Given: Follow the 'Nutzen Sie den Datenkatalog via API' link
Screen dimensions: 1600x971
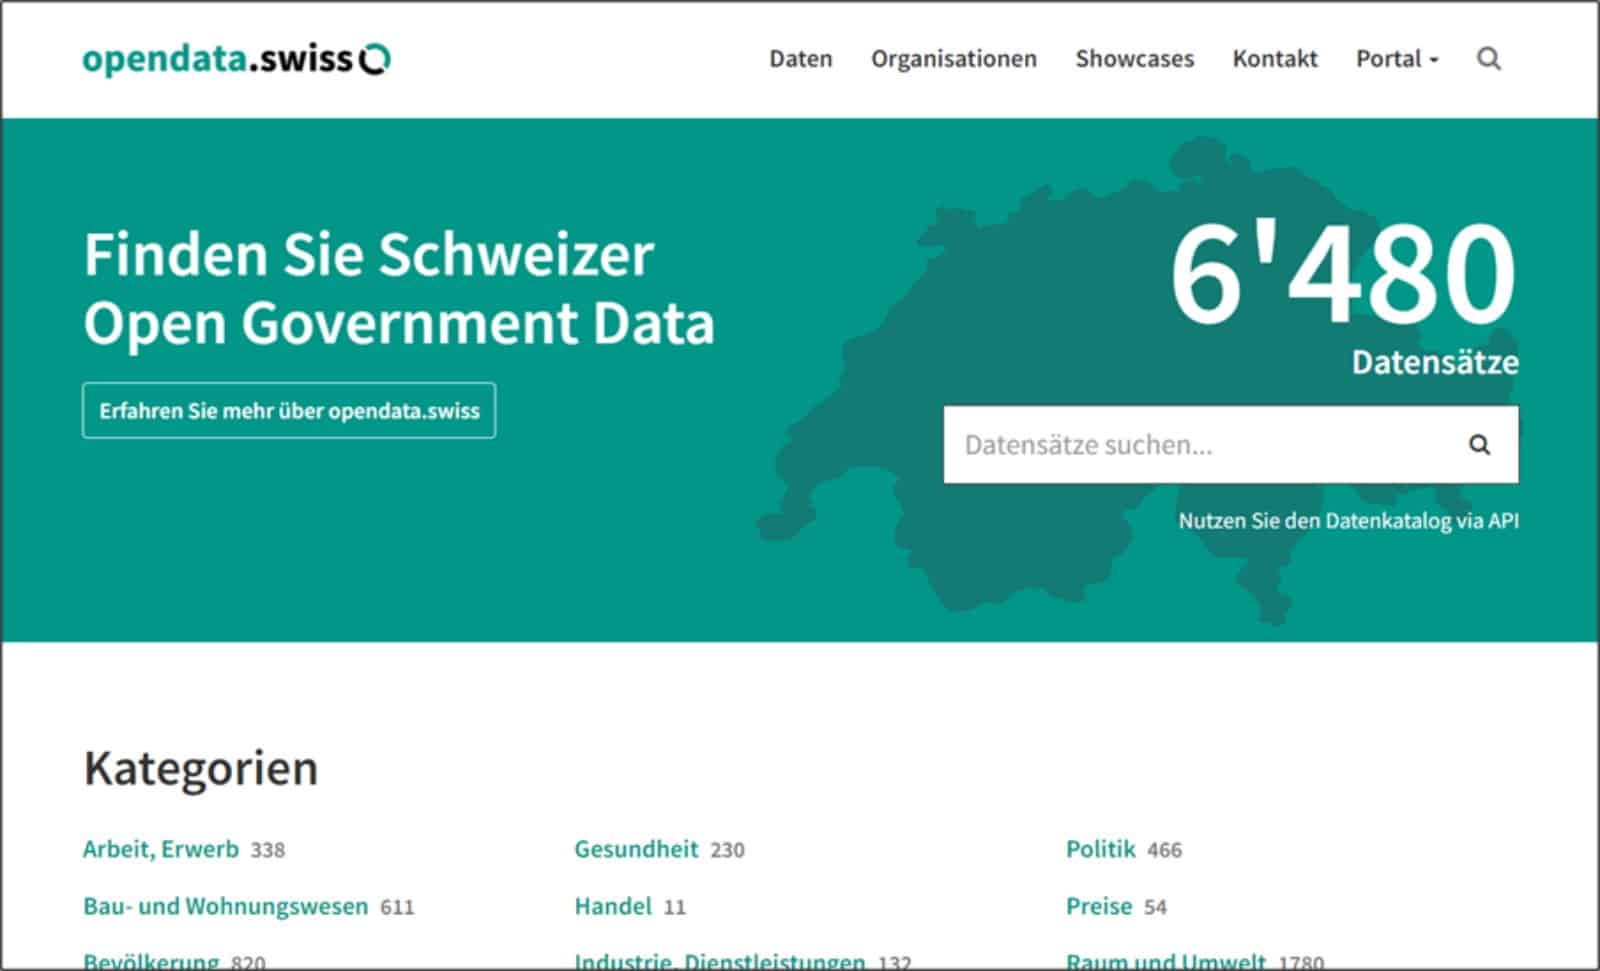Looking at the screenshot, I should [1347, 521].
